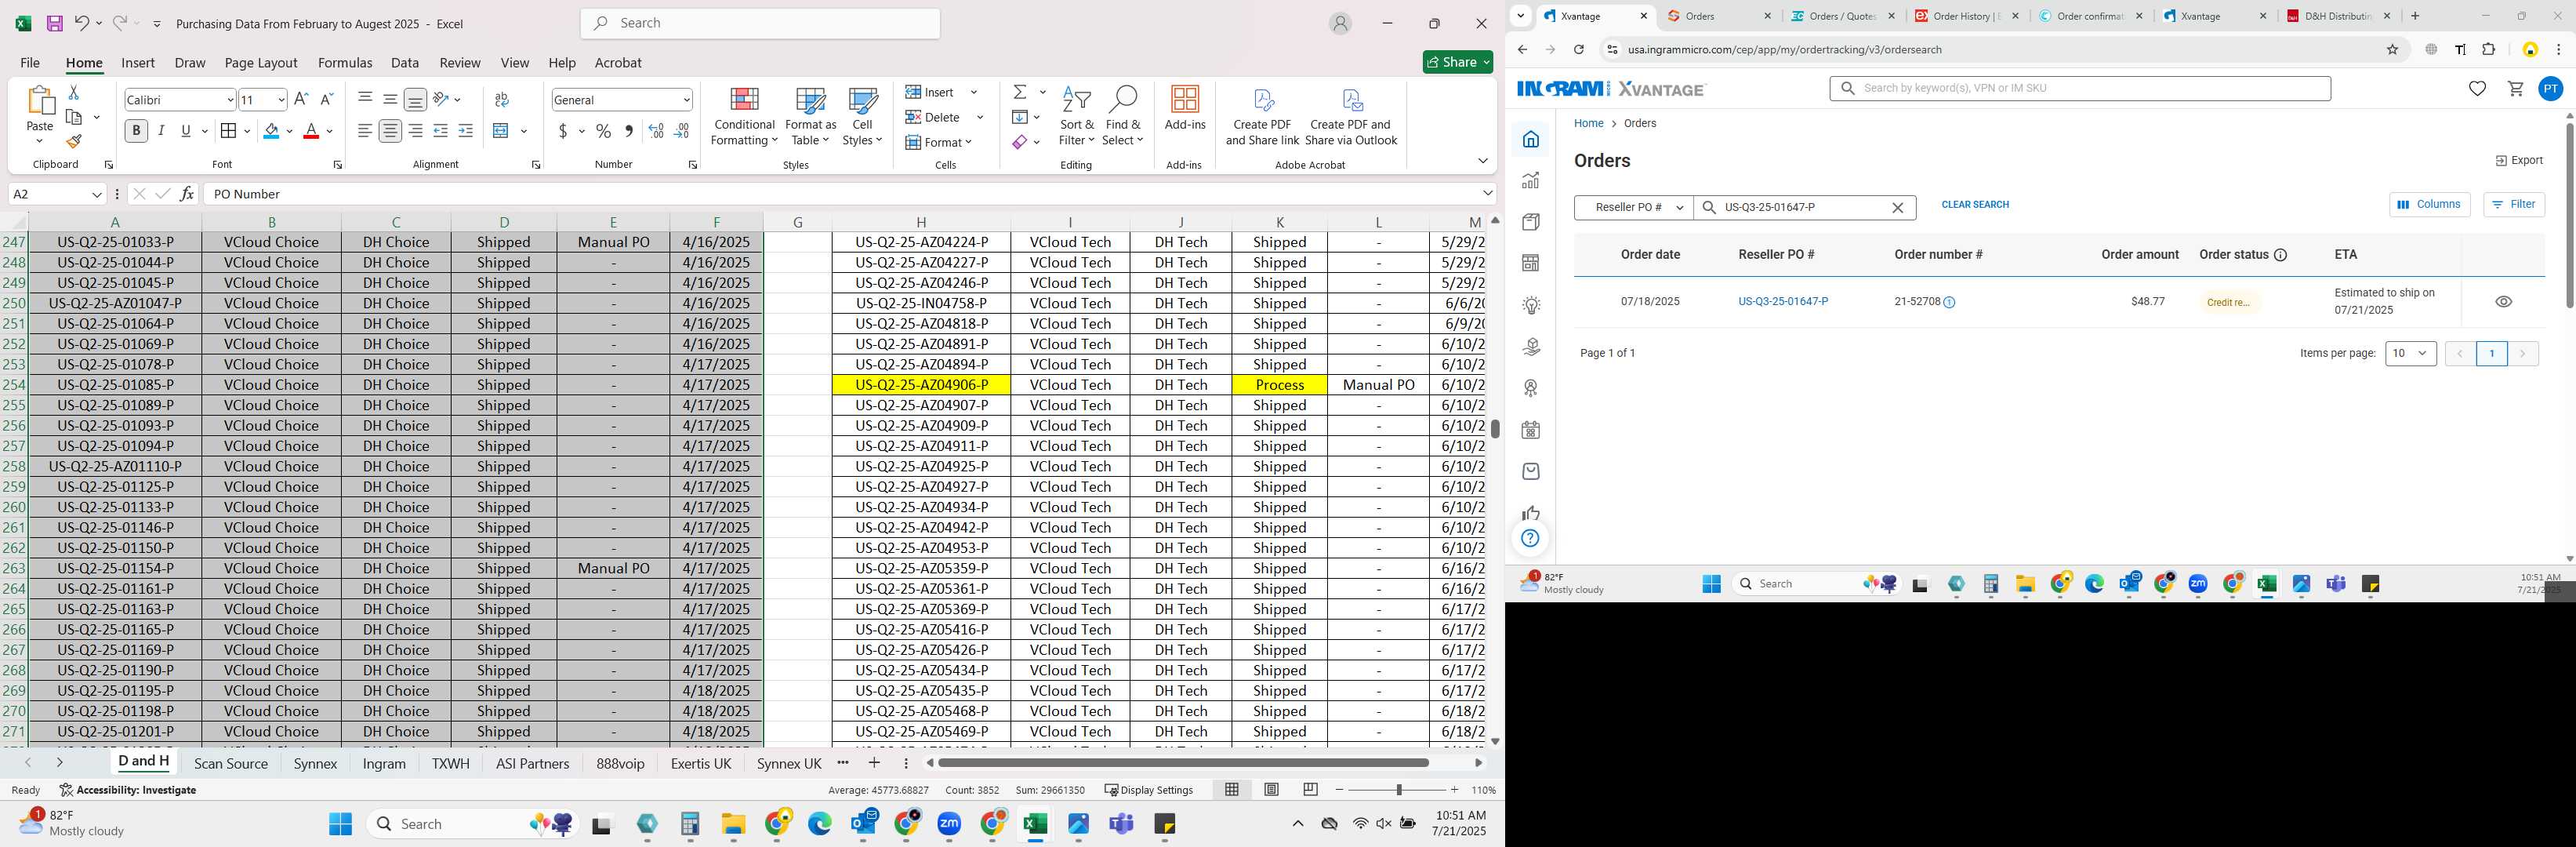Click the Wrap Text icon
This screenshot has width=2576, height=847.
pos(502,99)
